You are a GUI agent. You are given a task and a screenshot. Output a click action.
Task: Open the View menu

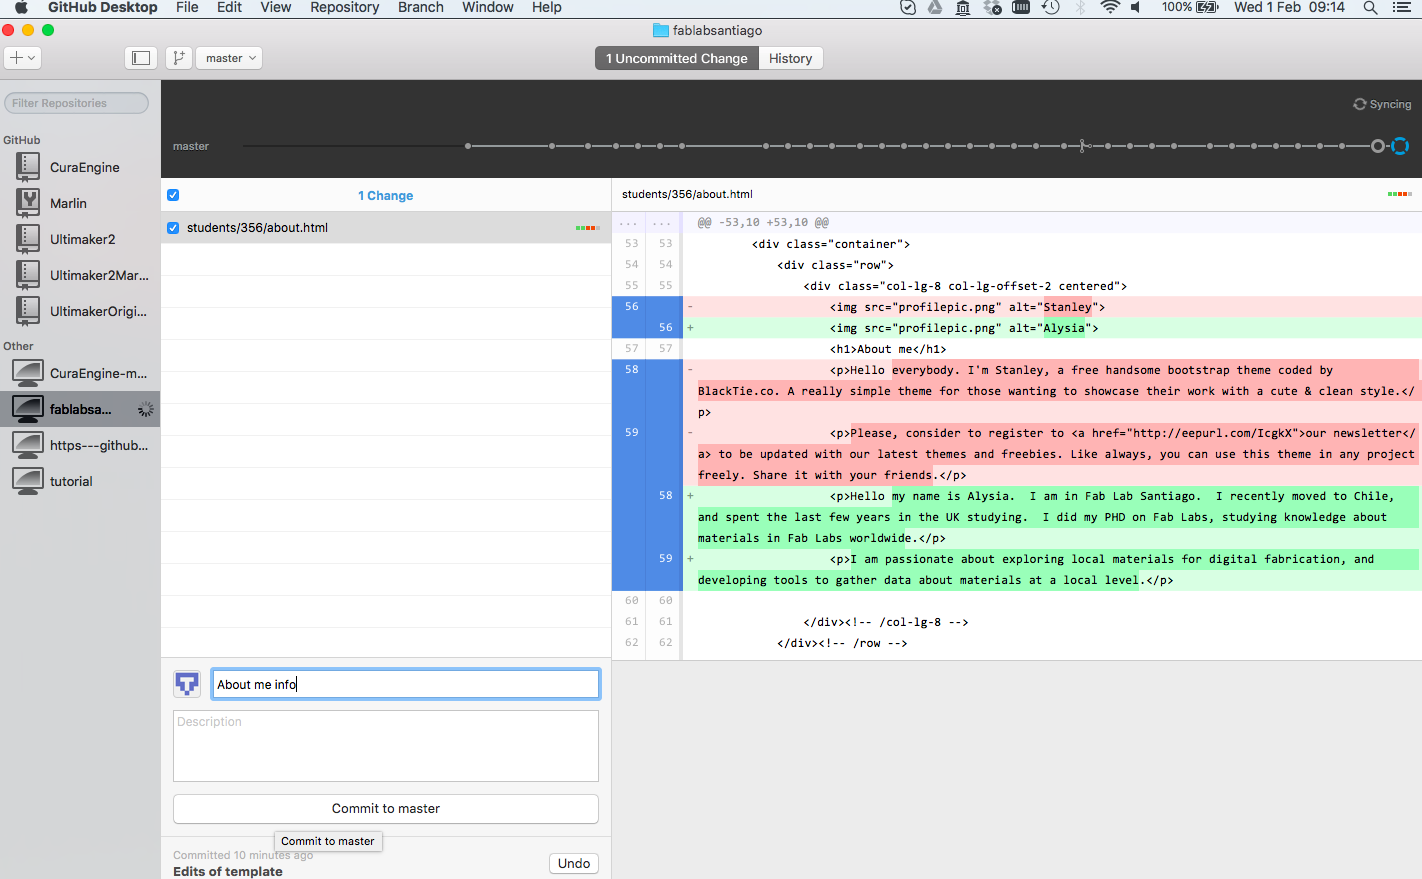point(275,7)
